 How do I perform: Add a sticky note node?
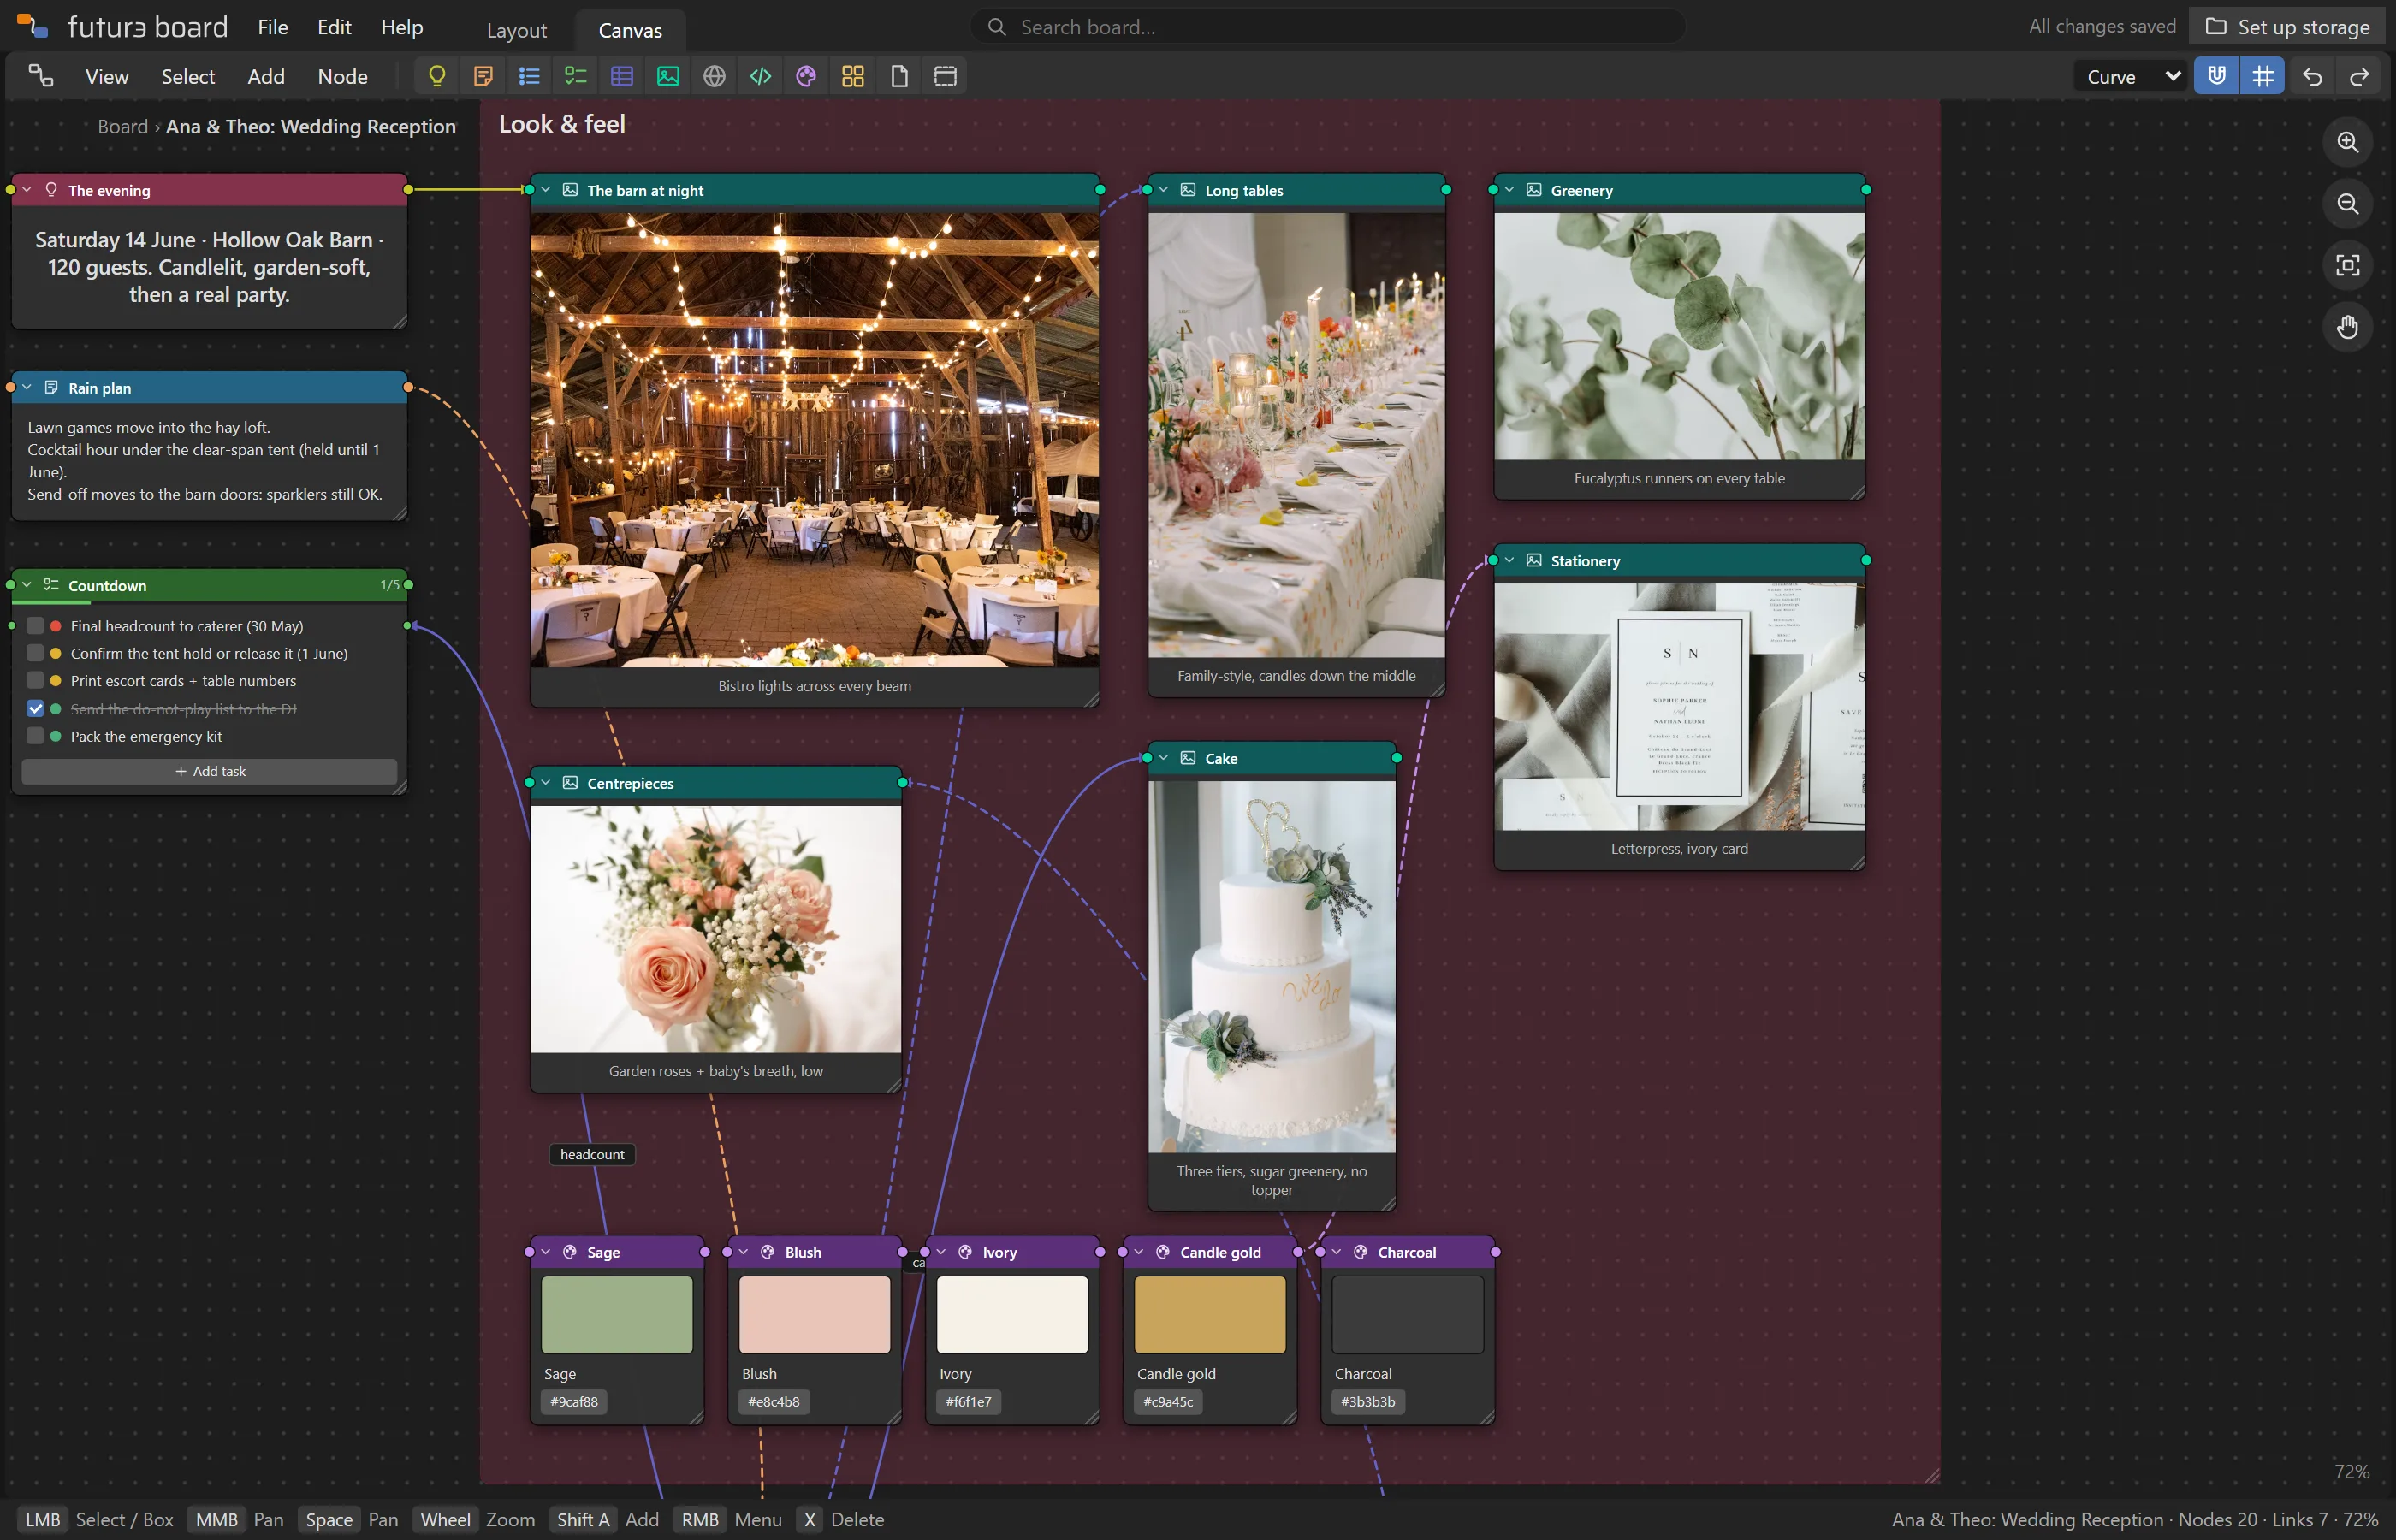[x=483, y=76]
